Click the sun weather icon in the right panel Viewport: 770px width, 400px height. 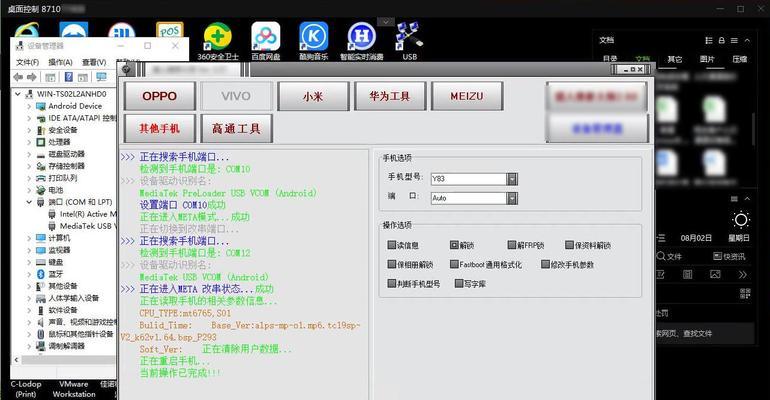tap(741, 219)
